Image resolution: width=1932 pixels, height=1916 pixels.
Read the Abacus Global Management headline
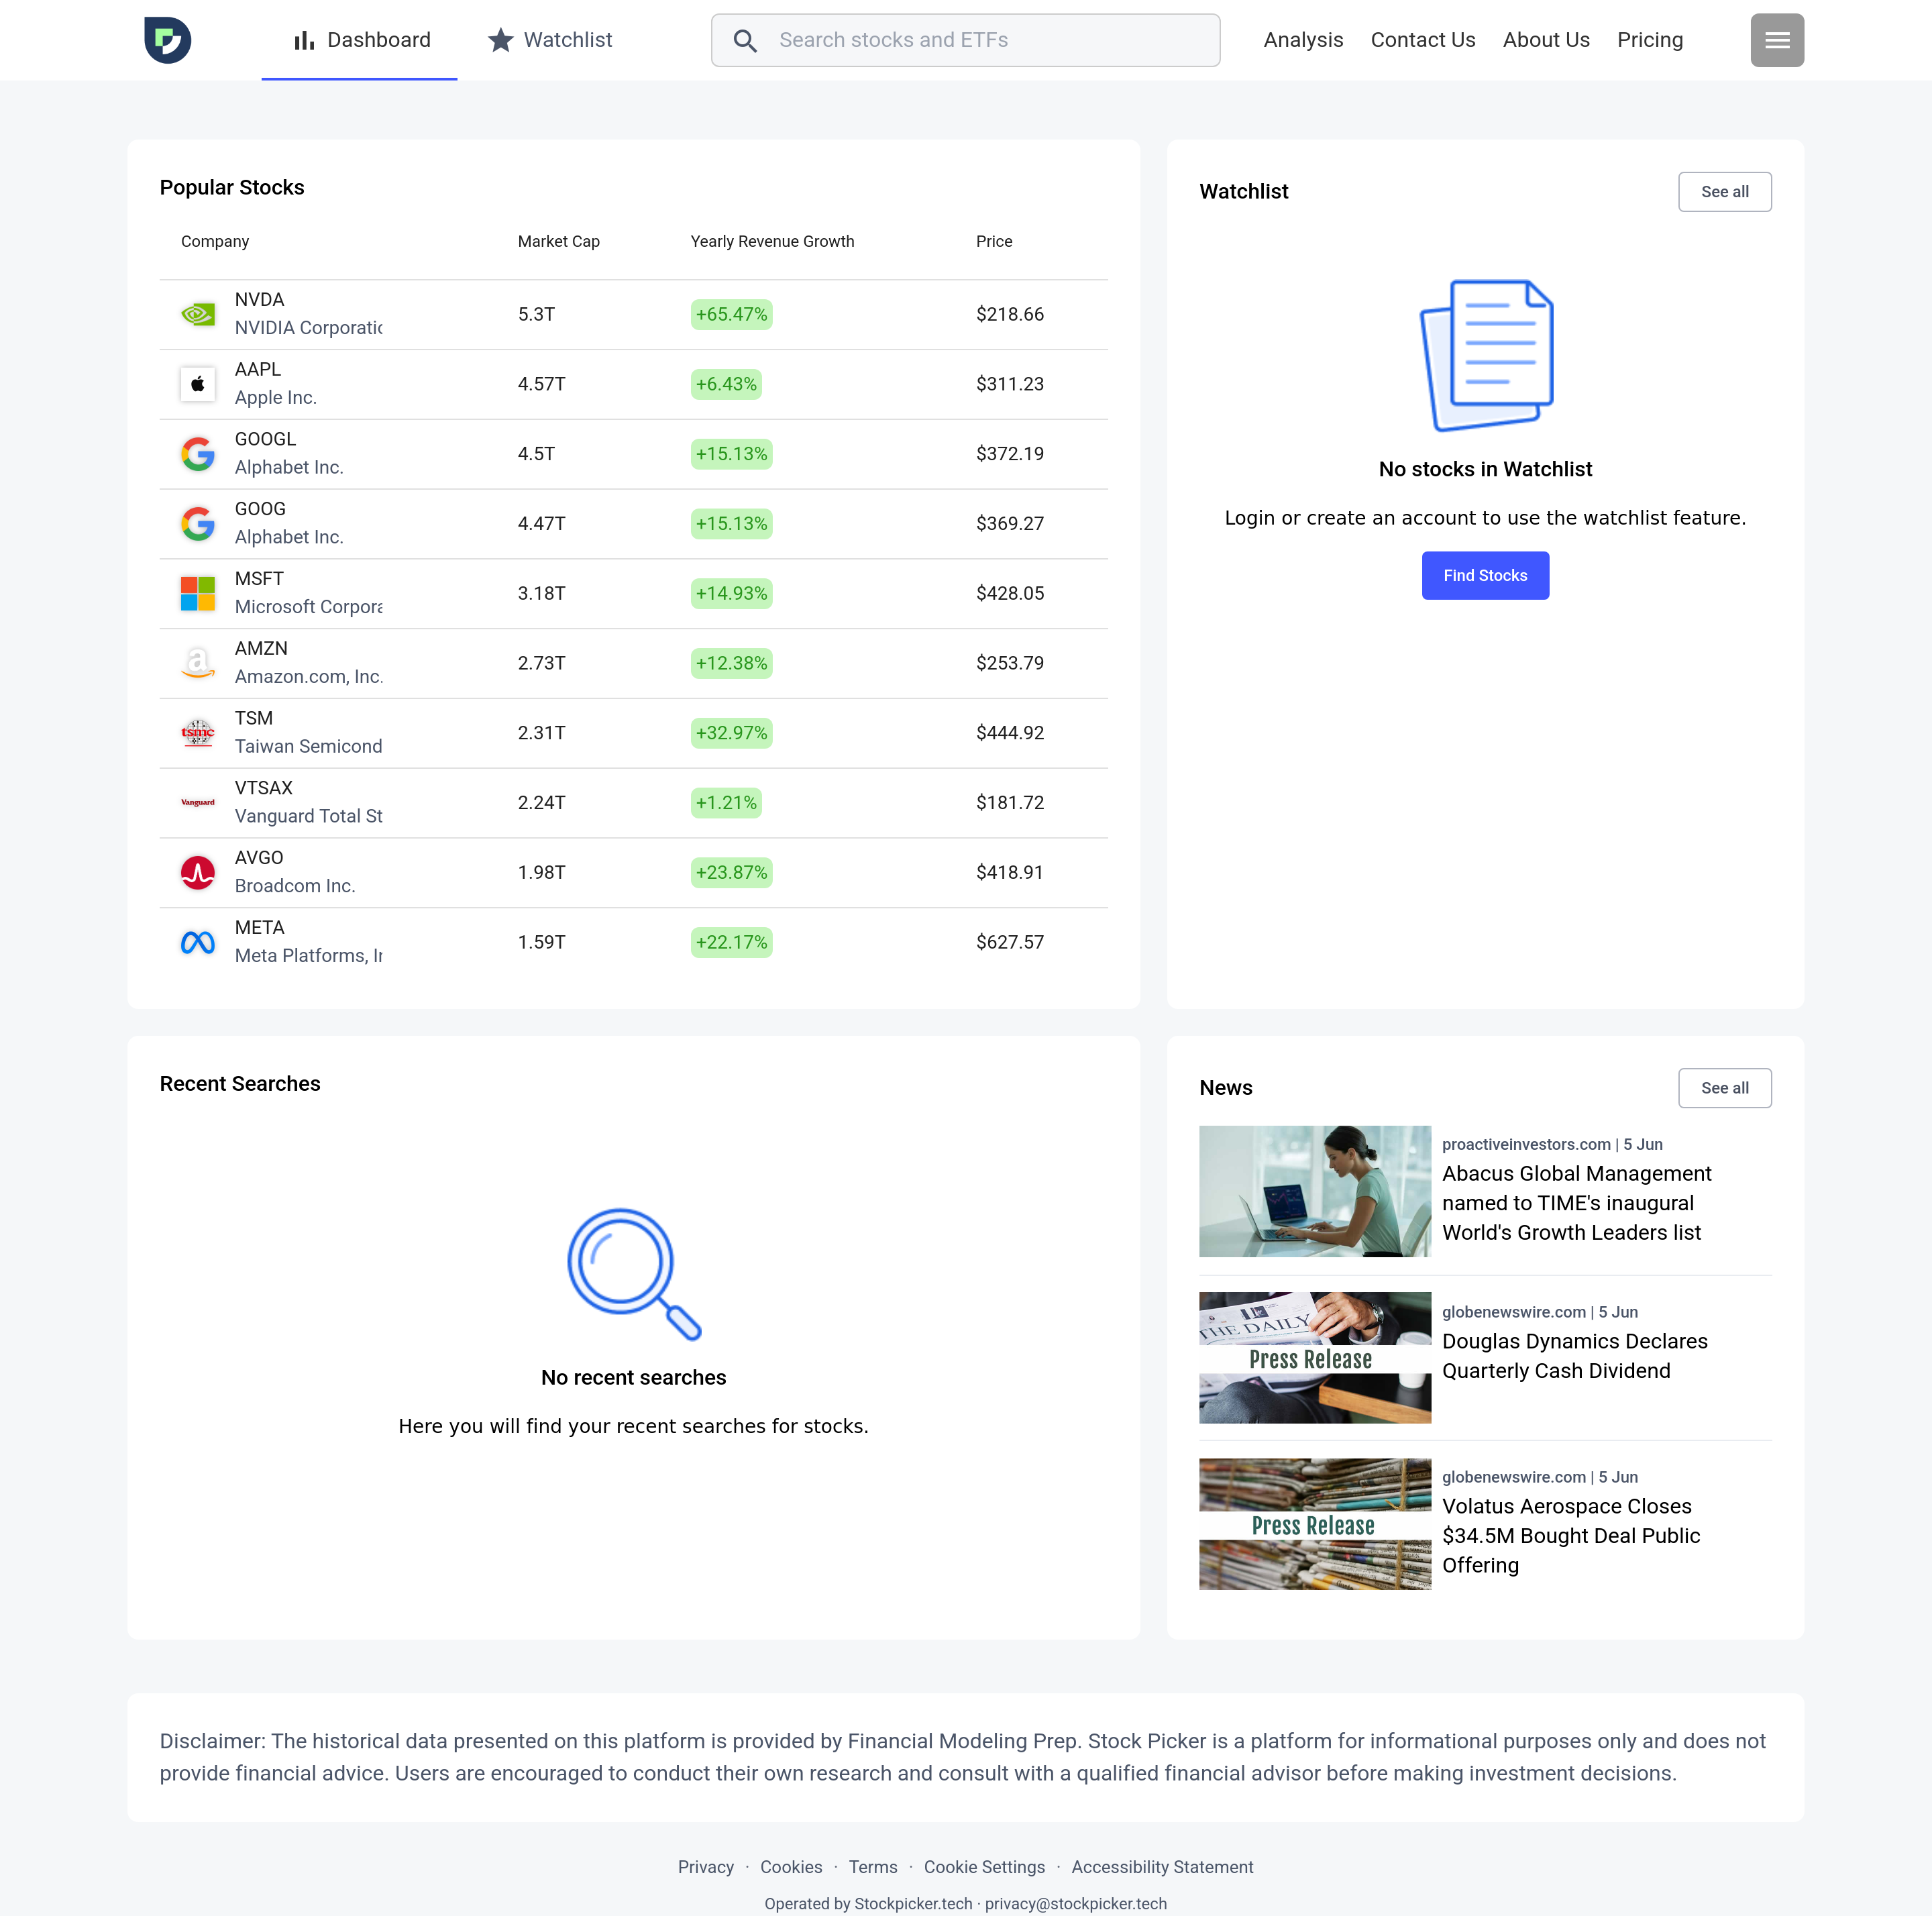pos(1576,1203)
